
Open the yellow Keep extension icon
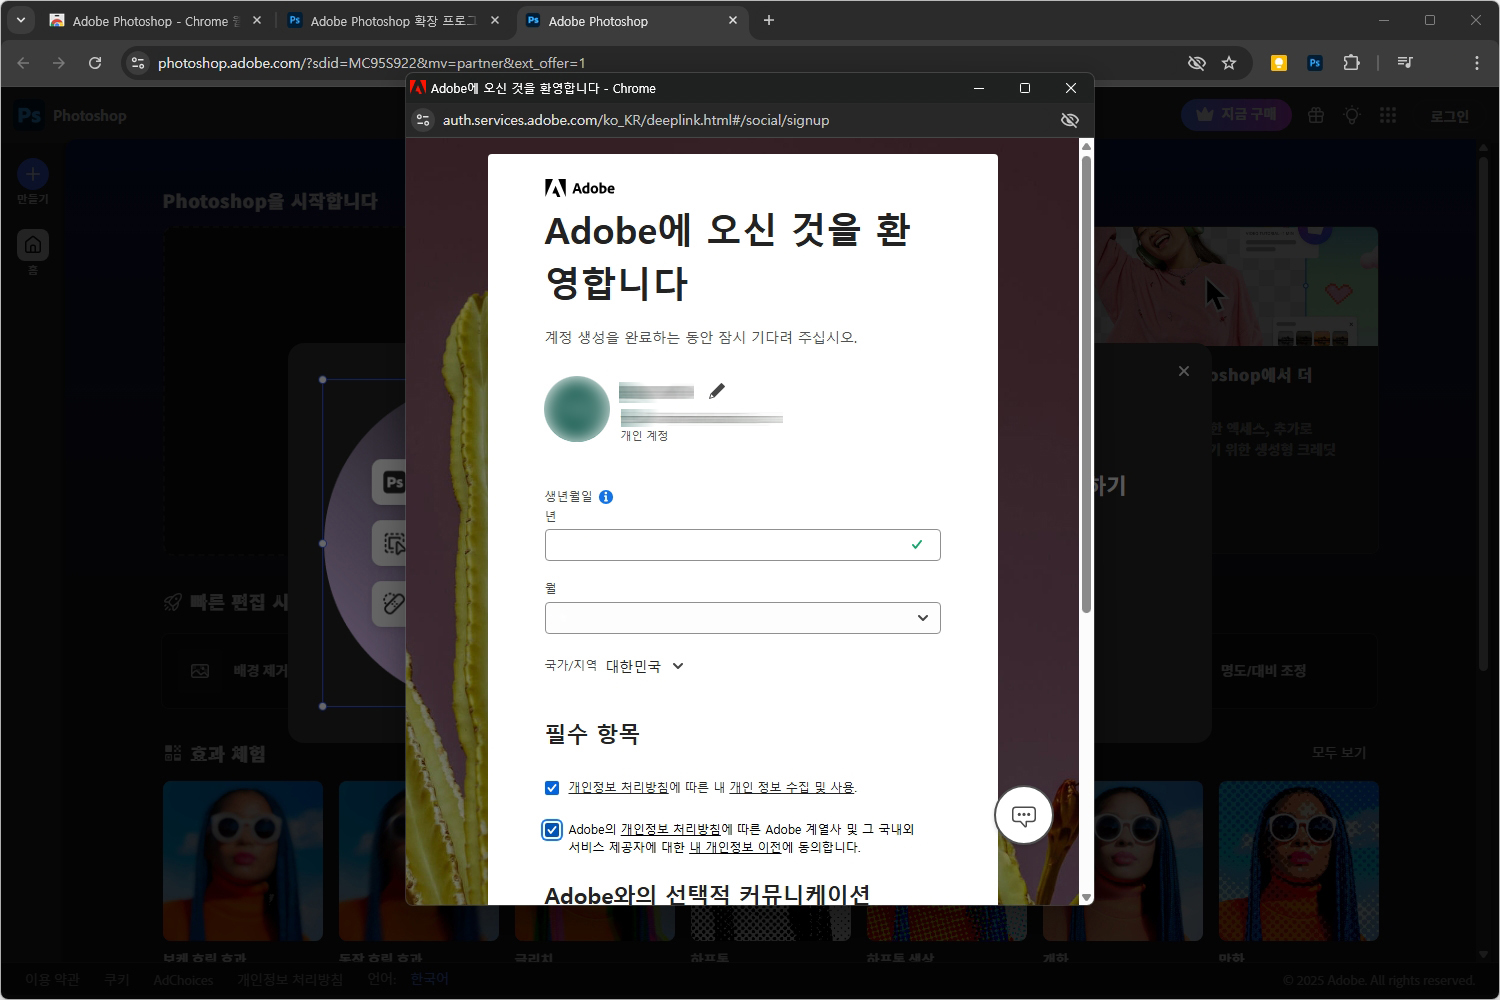click(x=1278, y=63)
